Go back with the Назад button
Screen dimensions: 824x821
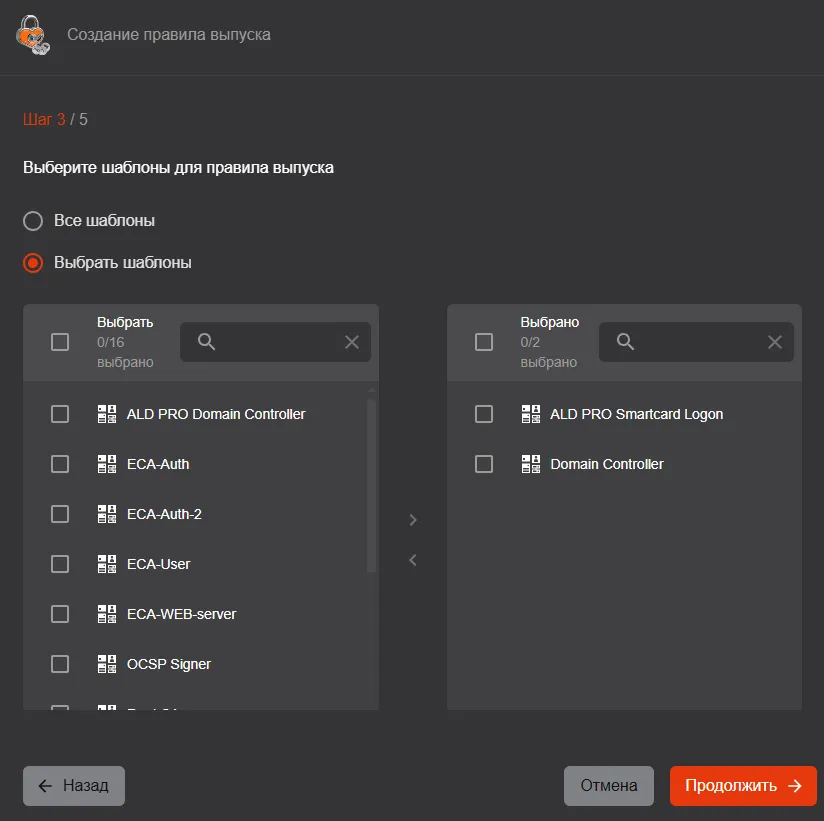pyautogui.click(x=74, y=786)
